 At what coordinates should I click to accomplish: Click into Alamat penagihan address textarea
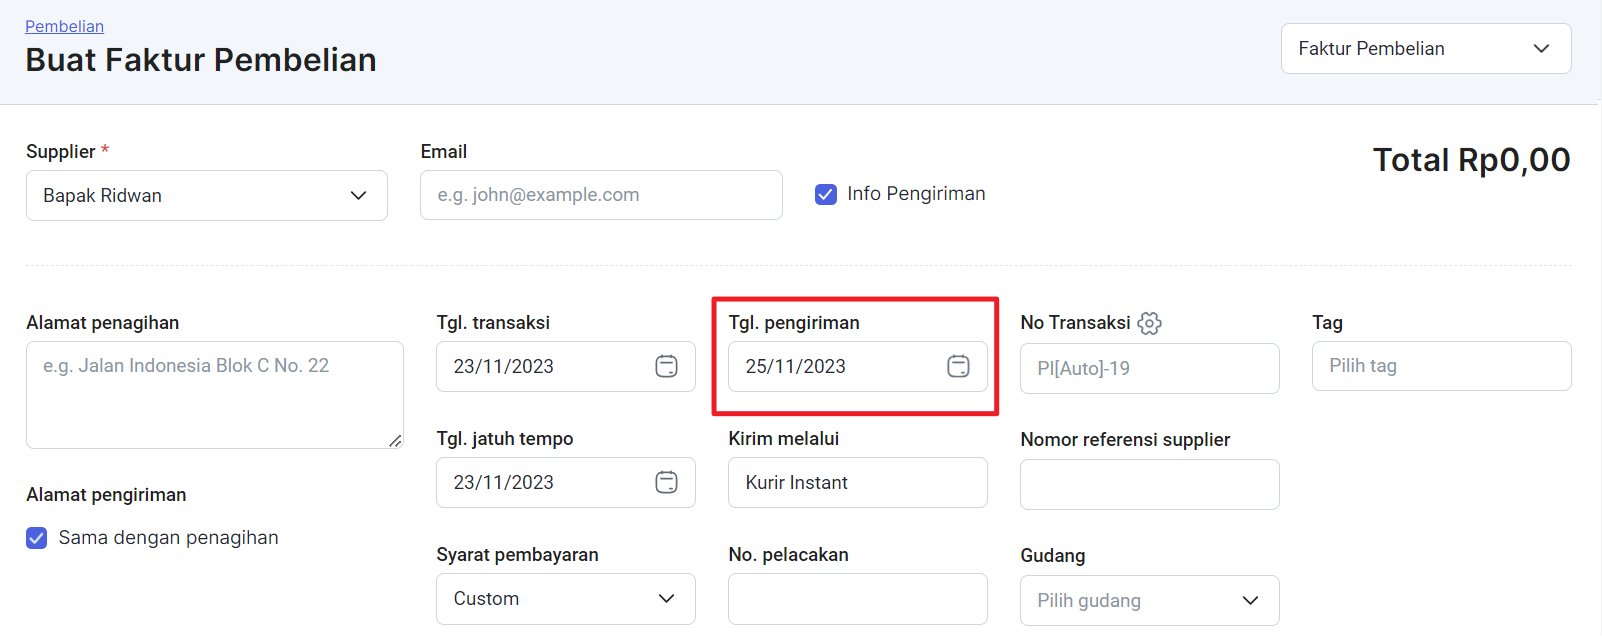(215, 395)
